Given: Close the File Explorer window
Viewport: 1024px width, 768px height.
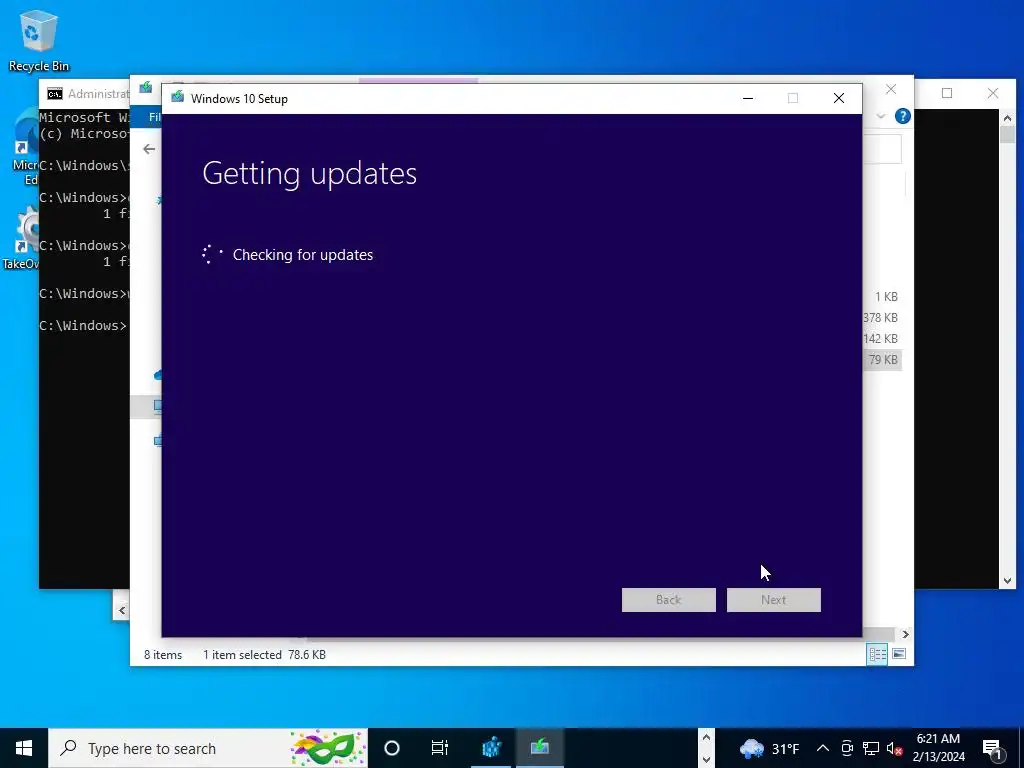Looking at the screenshot, I should (891, 89).
